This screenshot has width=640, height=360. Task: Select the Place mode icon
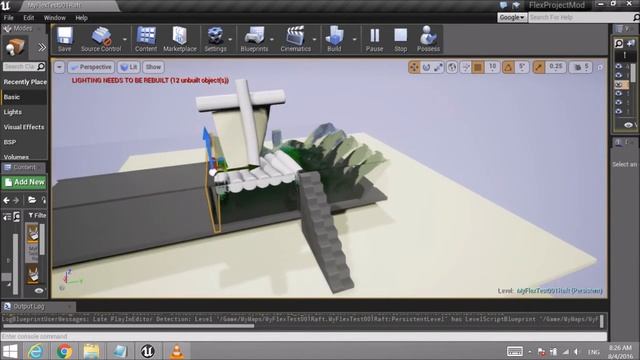pyautogui.click(x=15, y=47)
